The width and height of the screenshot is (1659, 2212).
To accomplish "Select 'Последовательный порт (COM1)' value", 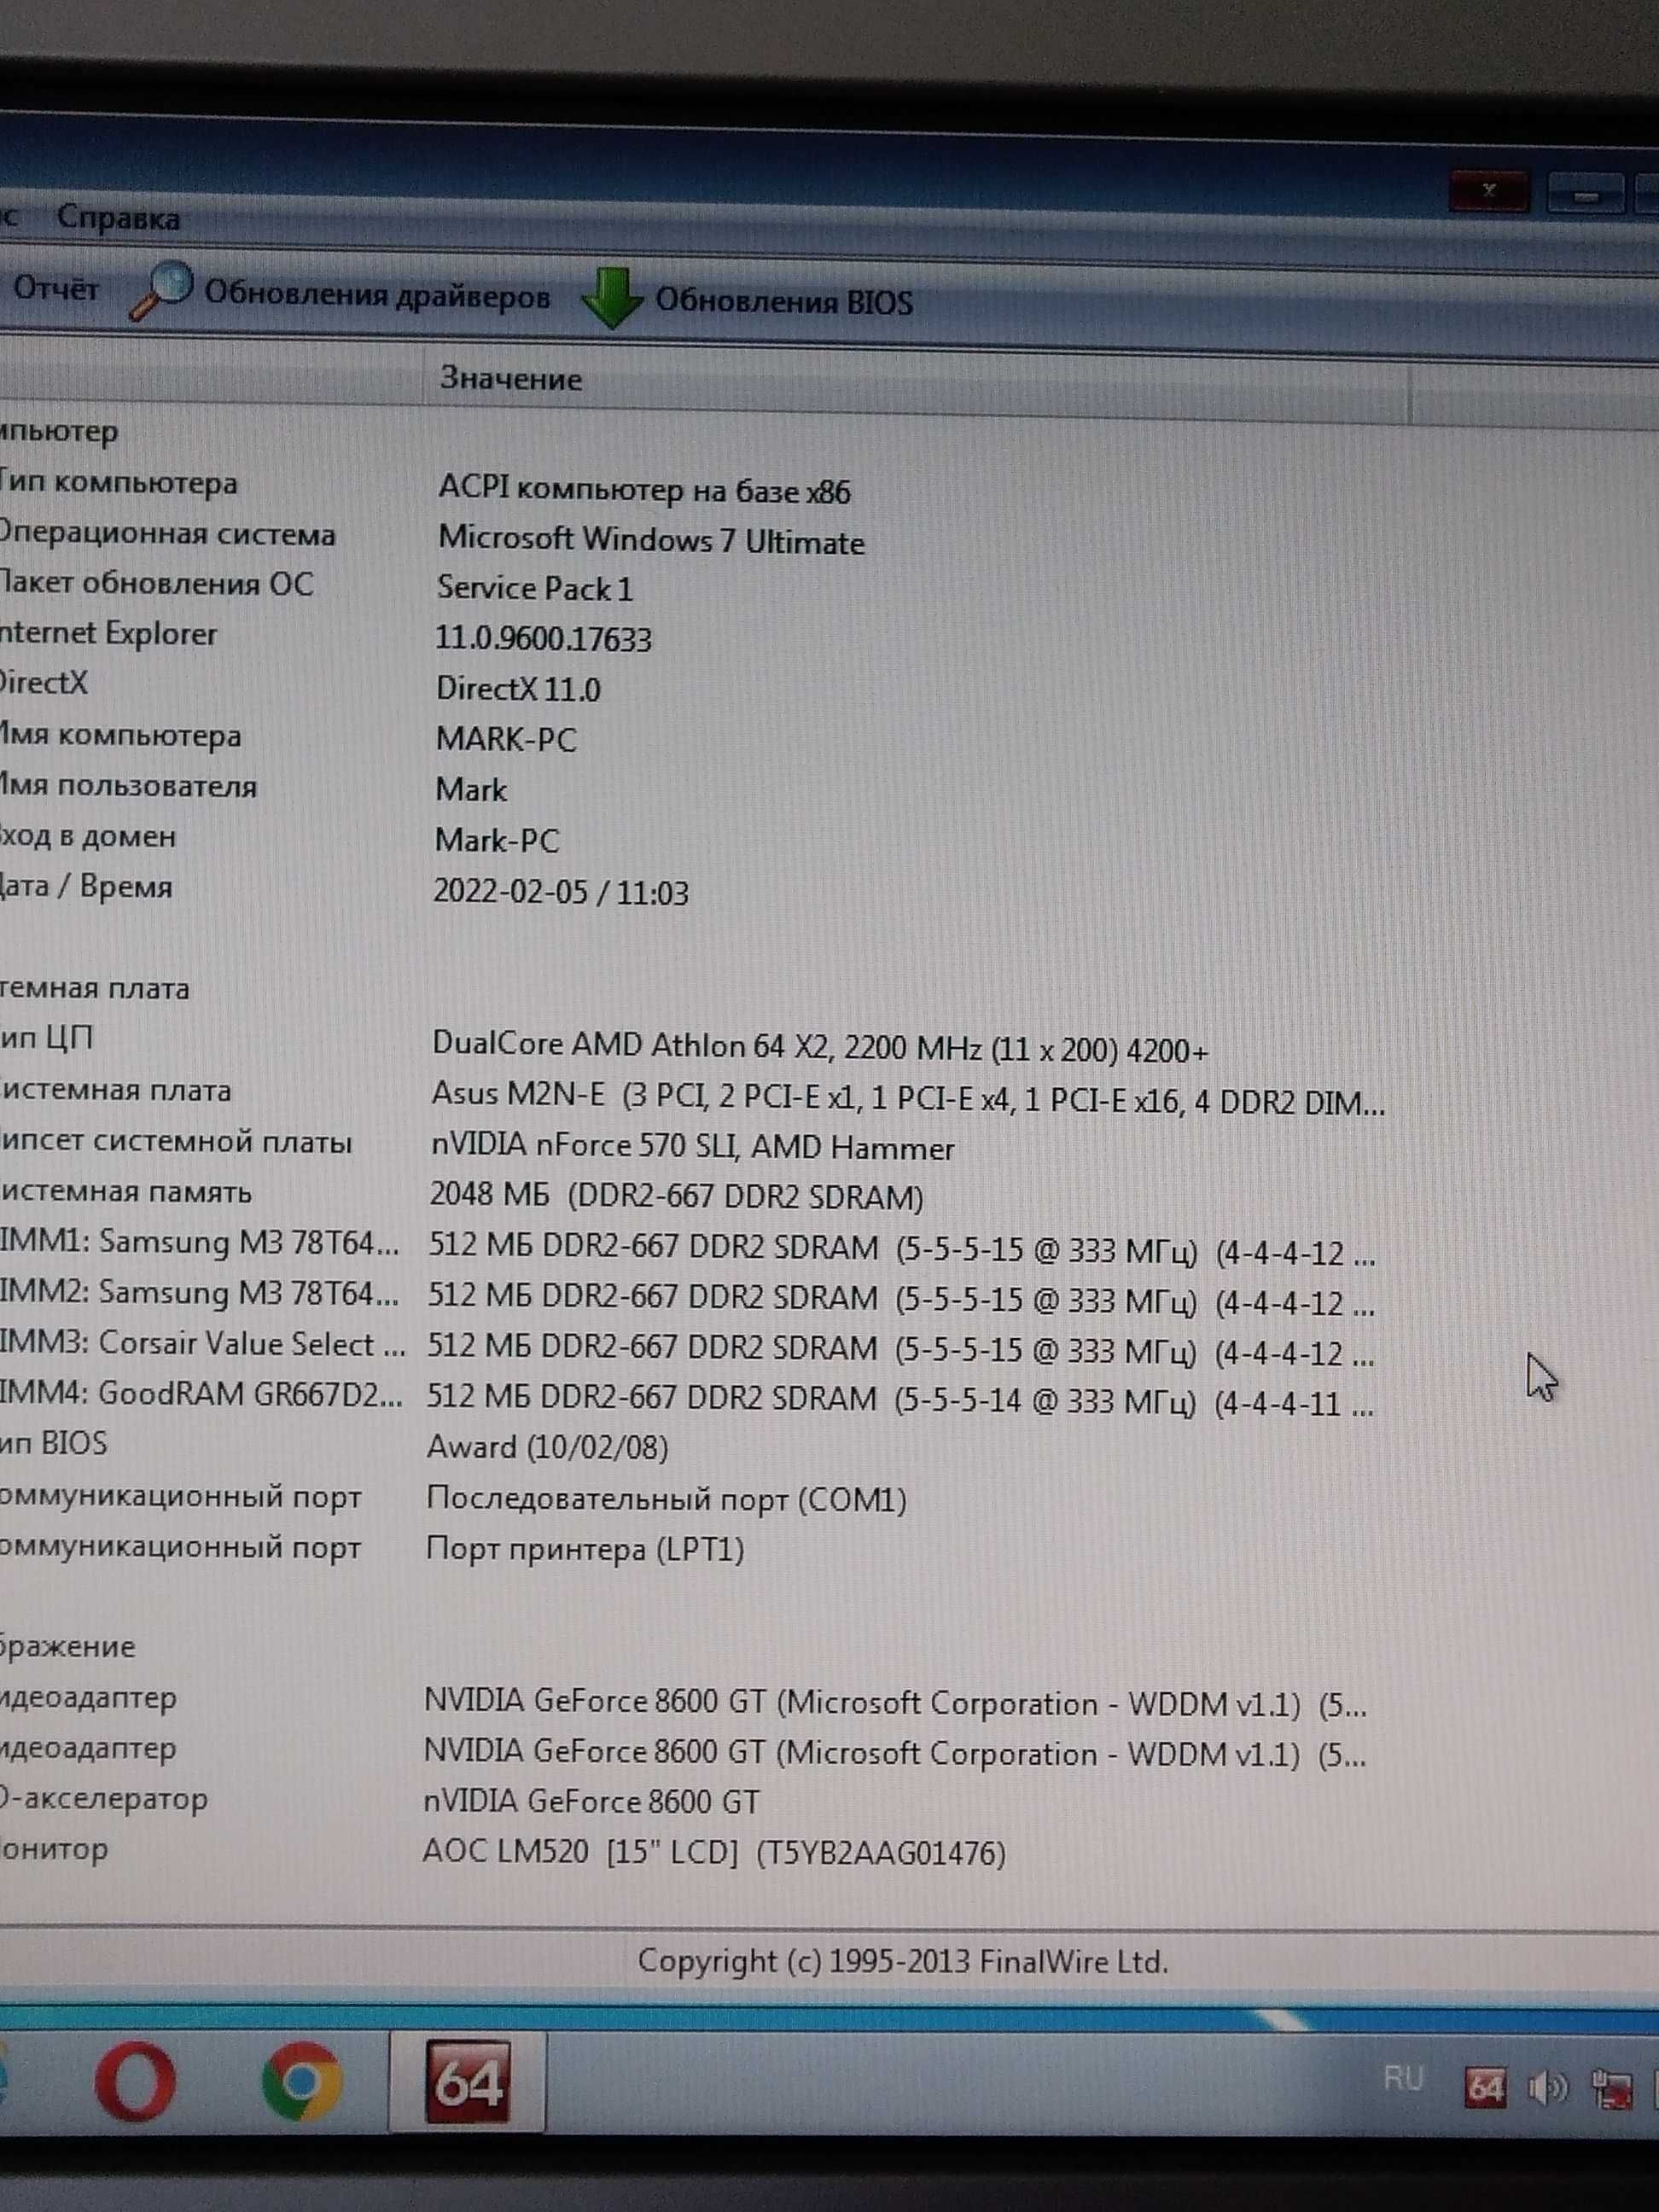I will (x=667, y=1499).
